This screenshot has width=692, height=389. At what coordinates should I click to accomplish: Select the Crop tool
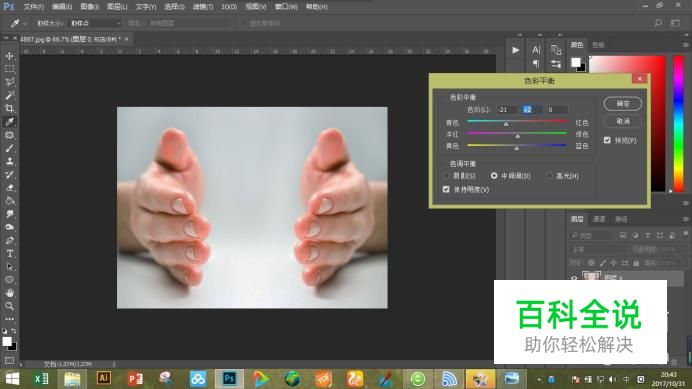tap(9, 108)
